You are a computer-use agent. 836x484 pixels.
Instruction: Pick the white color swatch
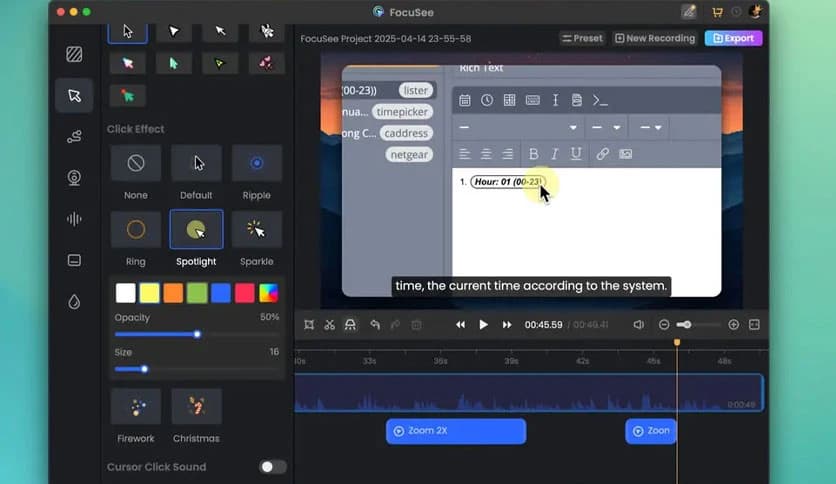[x=126, y=293]
